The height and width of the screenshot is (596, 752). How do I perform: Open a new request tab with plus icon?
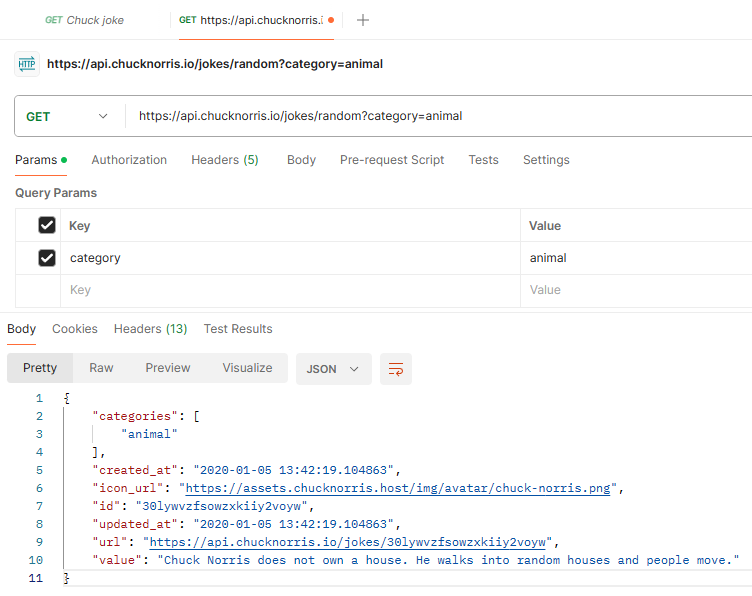(363, 20)
